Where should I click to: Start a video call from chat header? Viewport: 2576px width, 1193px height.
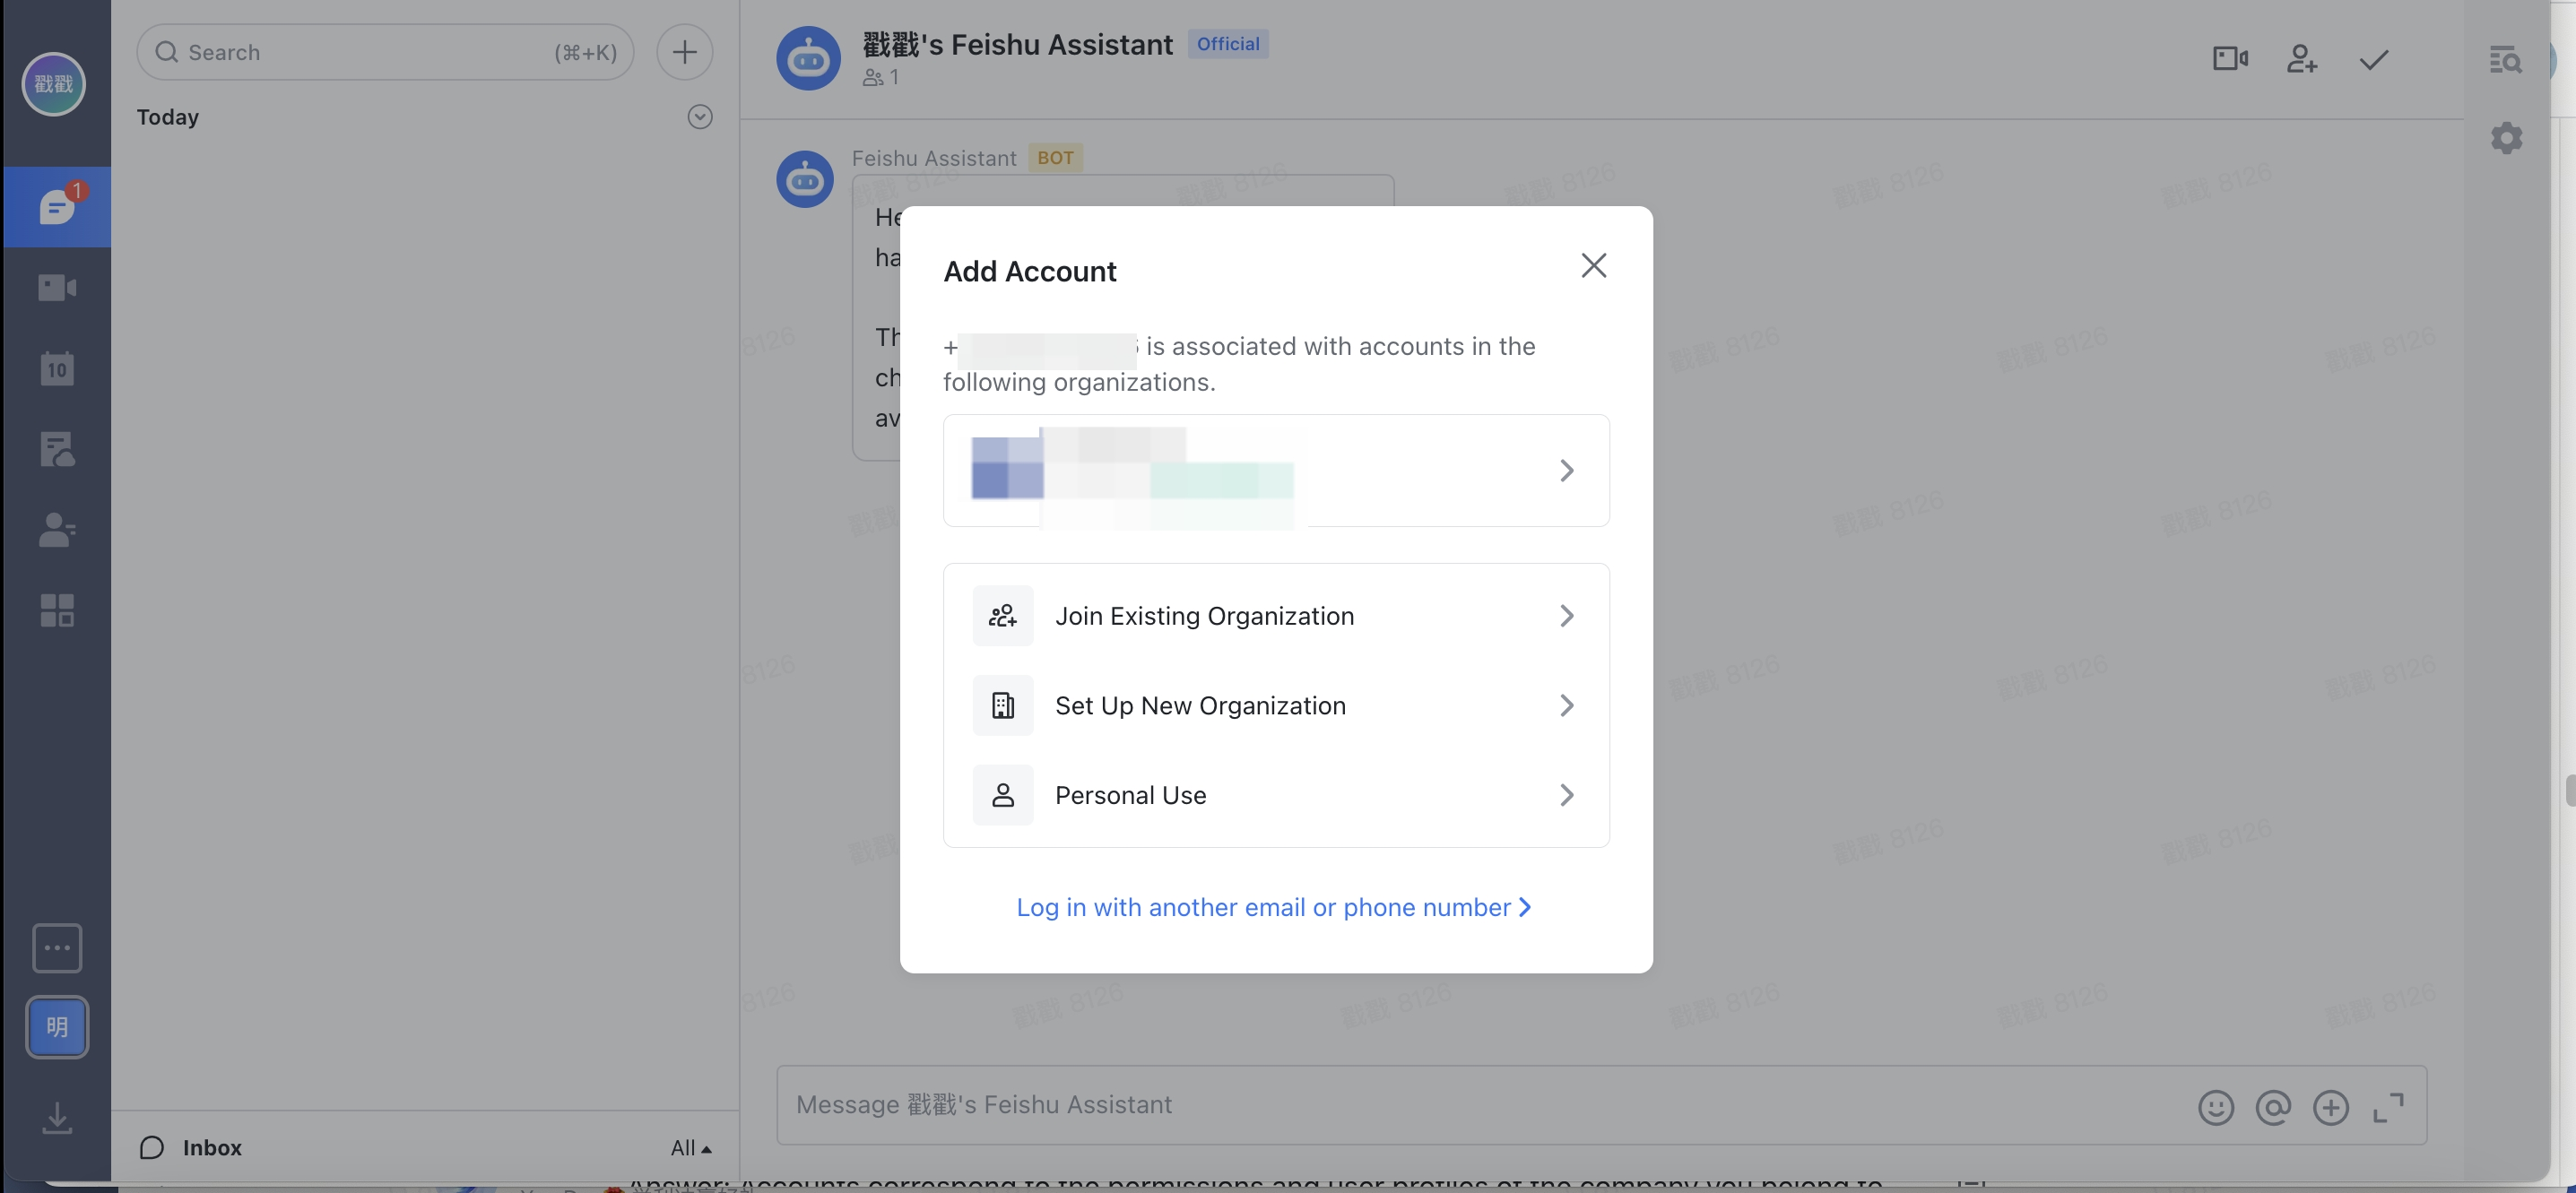click(2230, 59)
